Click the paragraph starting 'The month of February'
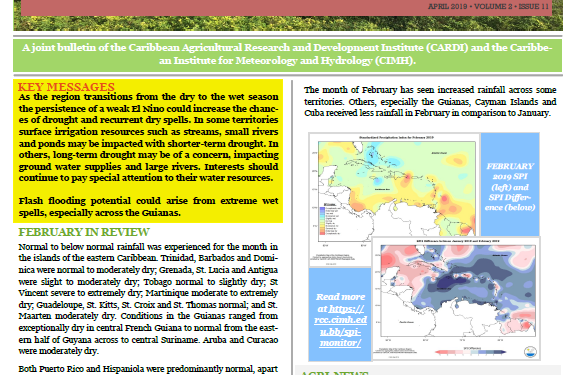The width and height of the screenshot is (573, 375). pos(430,101)
